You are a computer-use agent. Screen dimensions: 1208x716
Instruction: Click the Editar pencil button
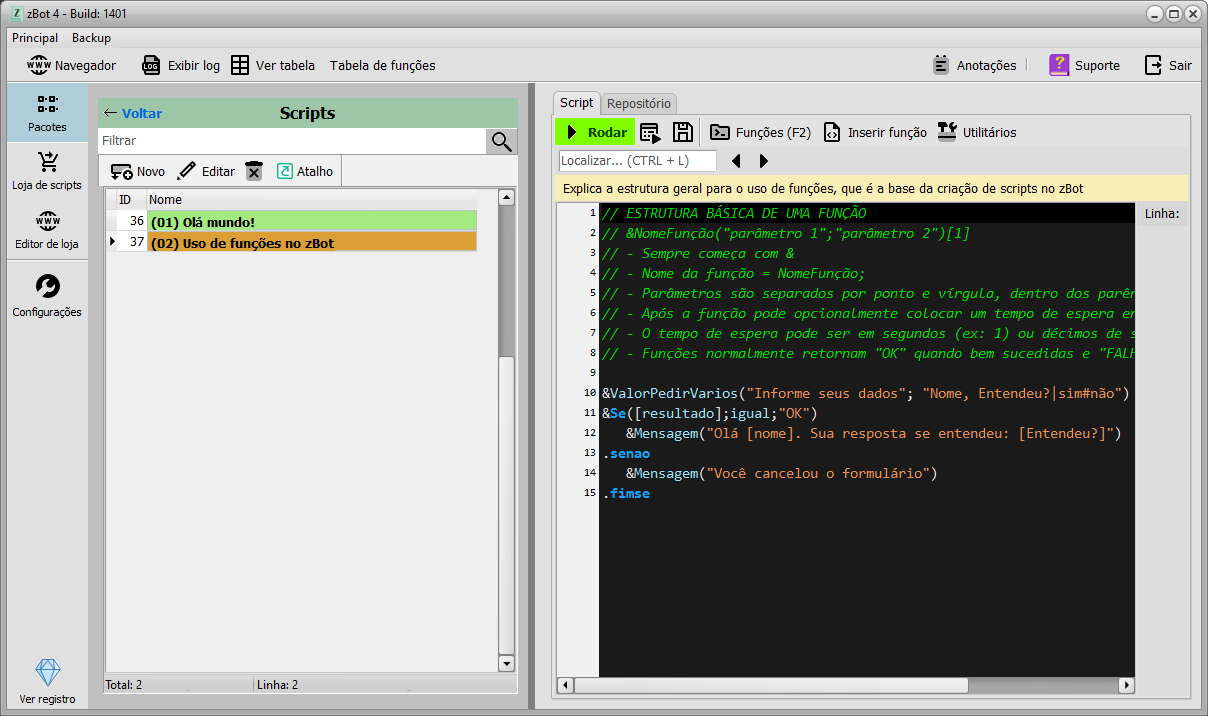206,172
